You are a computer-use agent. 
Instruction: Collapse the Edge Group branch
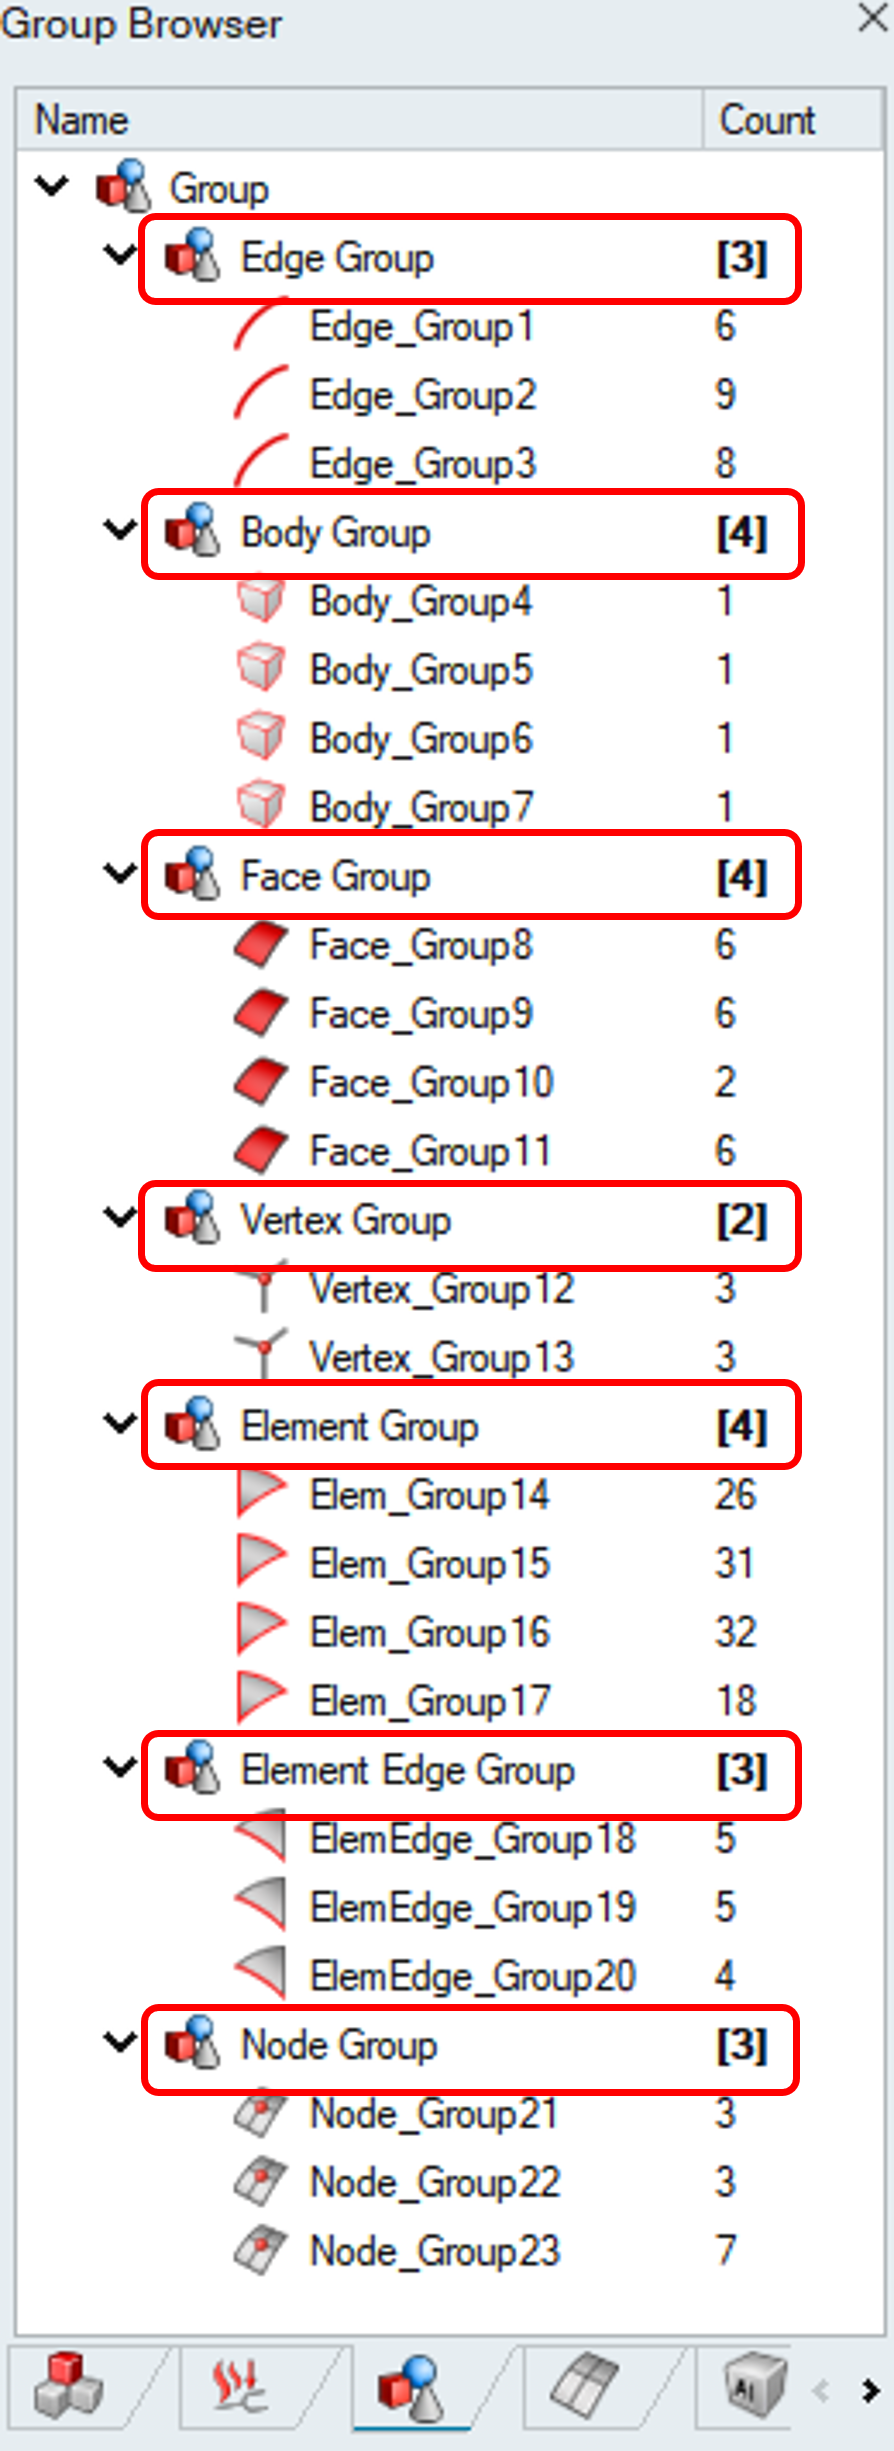pos(120,255)
